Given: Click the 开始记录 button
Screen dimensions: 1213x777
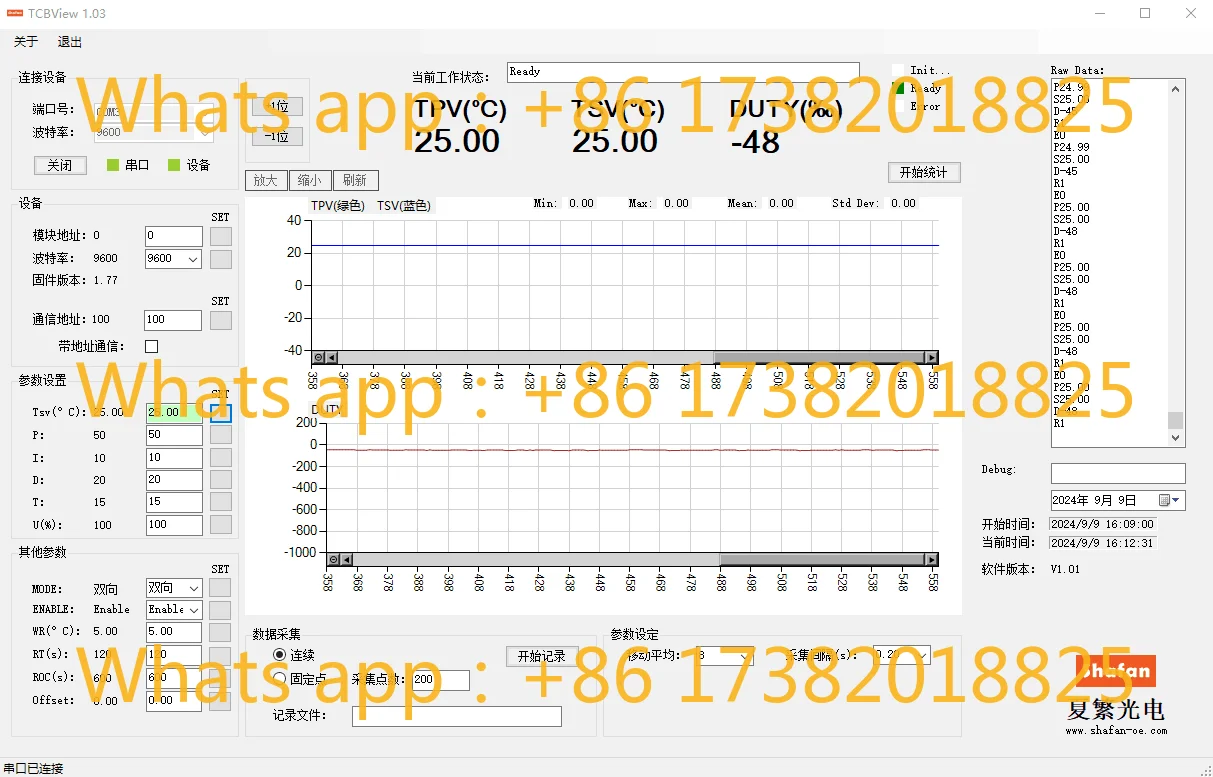Looking at the screenshot, I should (542, 656).
